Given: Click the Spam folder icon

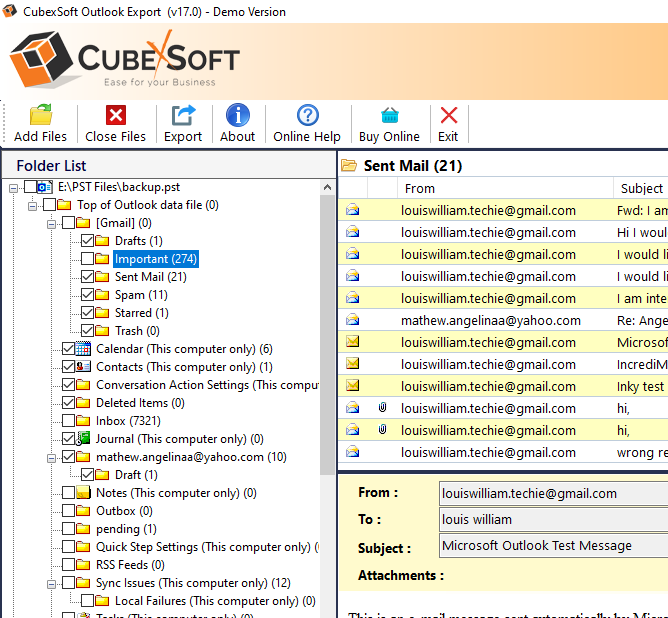Looking at the screenshot, I should (102, 295).
